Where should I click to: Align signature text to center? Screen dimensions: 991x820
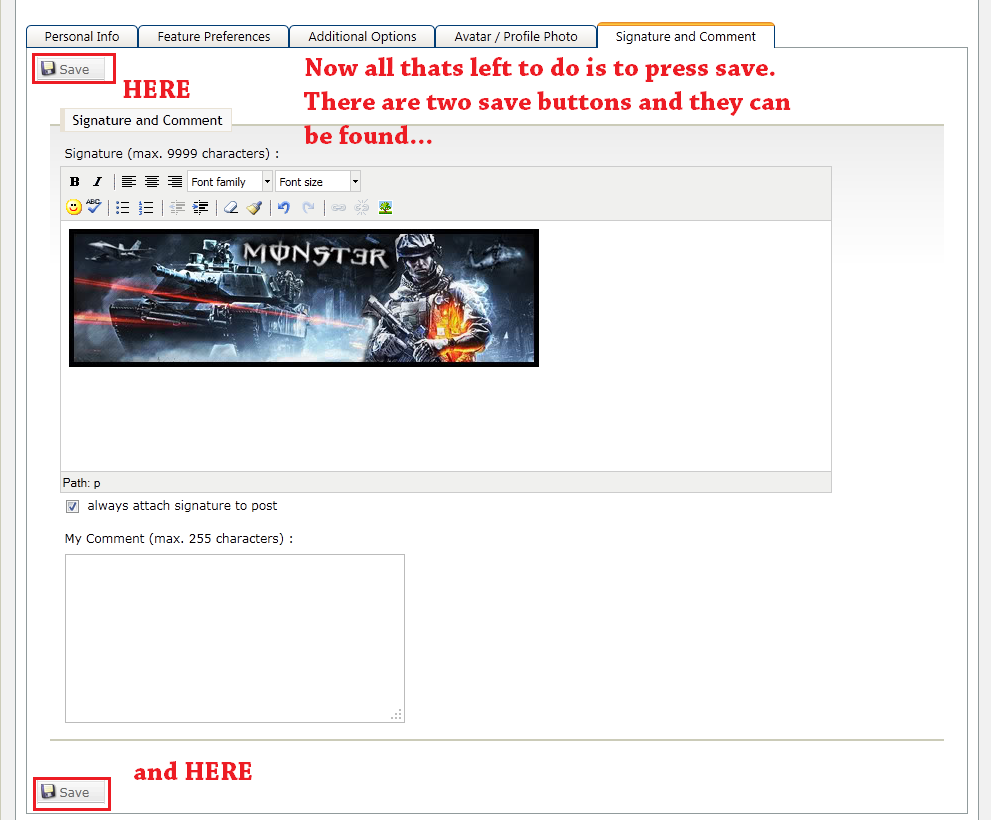point(152,182)
